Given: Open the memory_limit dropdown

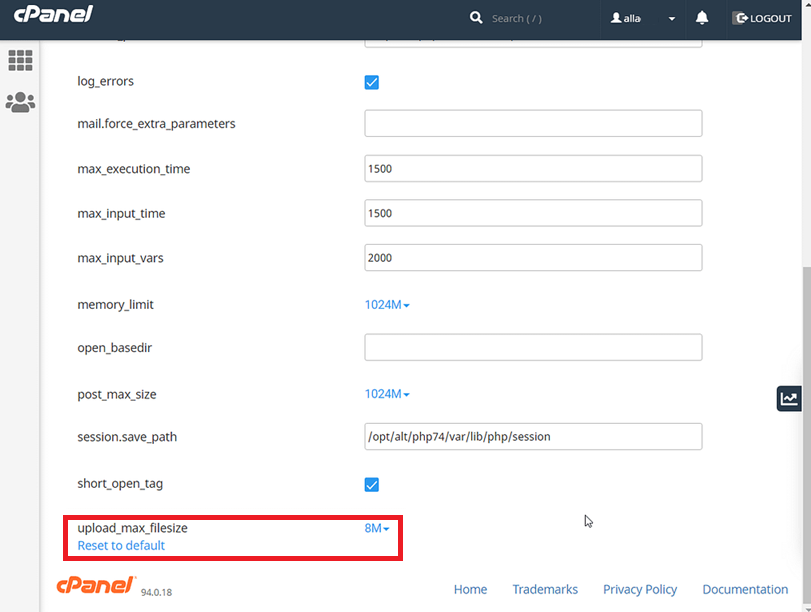Looking at the screenshot, I should 387,304.
